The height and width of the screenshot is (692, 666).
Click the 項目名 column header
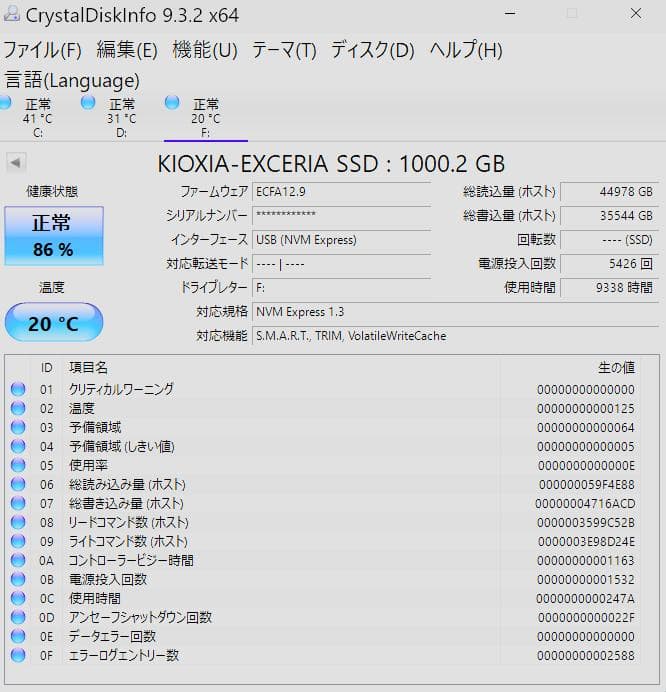pos(88,368)
